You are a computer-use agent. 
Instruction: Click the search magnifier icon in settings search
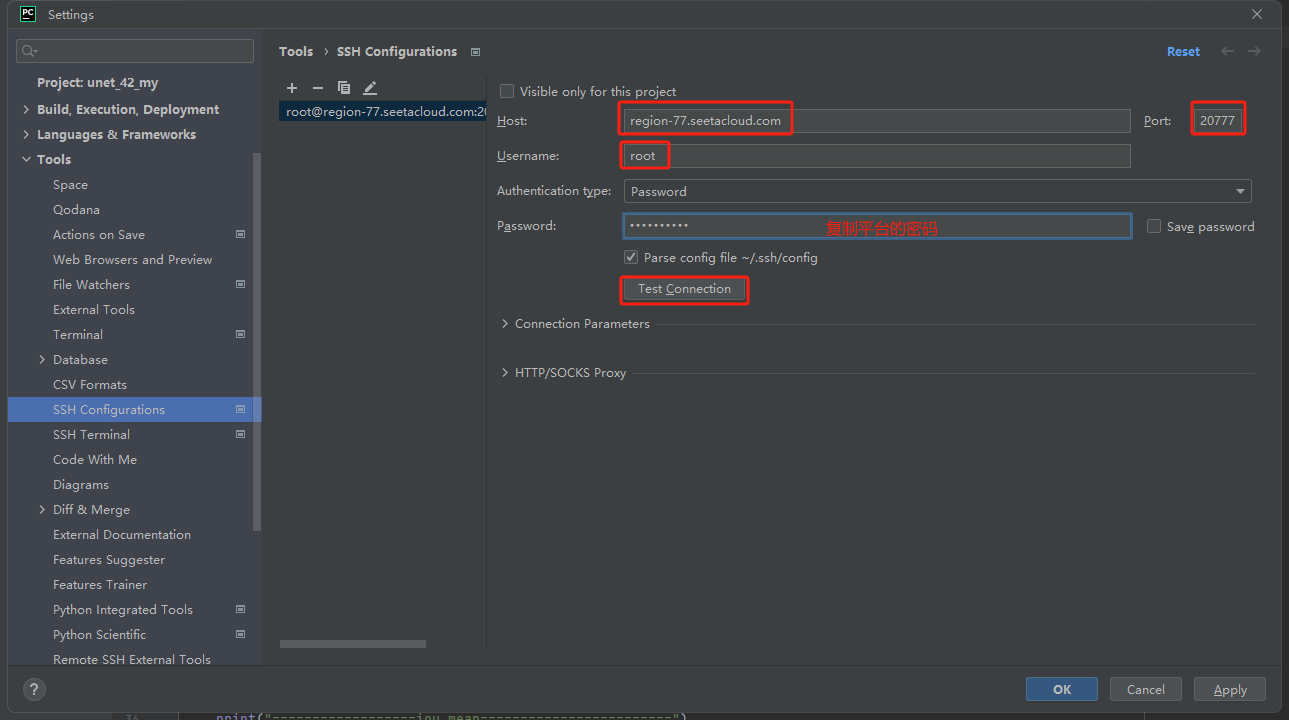pos(29,51)
